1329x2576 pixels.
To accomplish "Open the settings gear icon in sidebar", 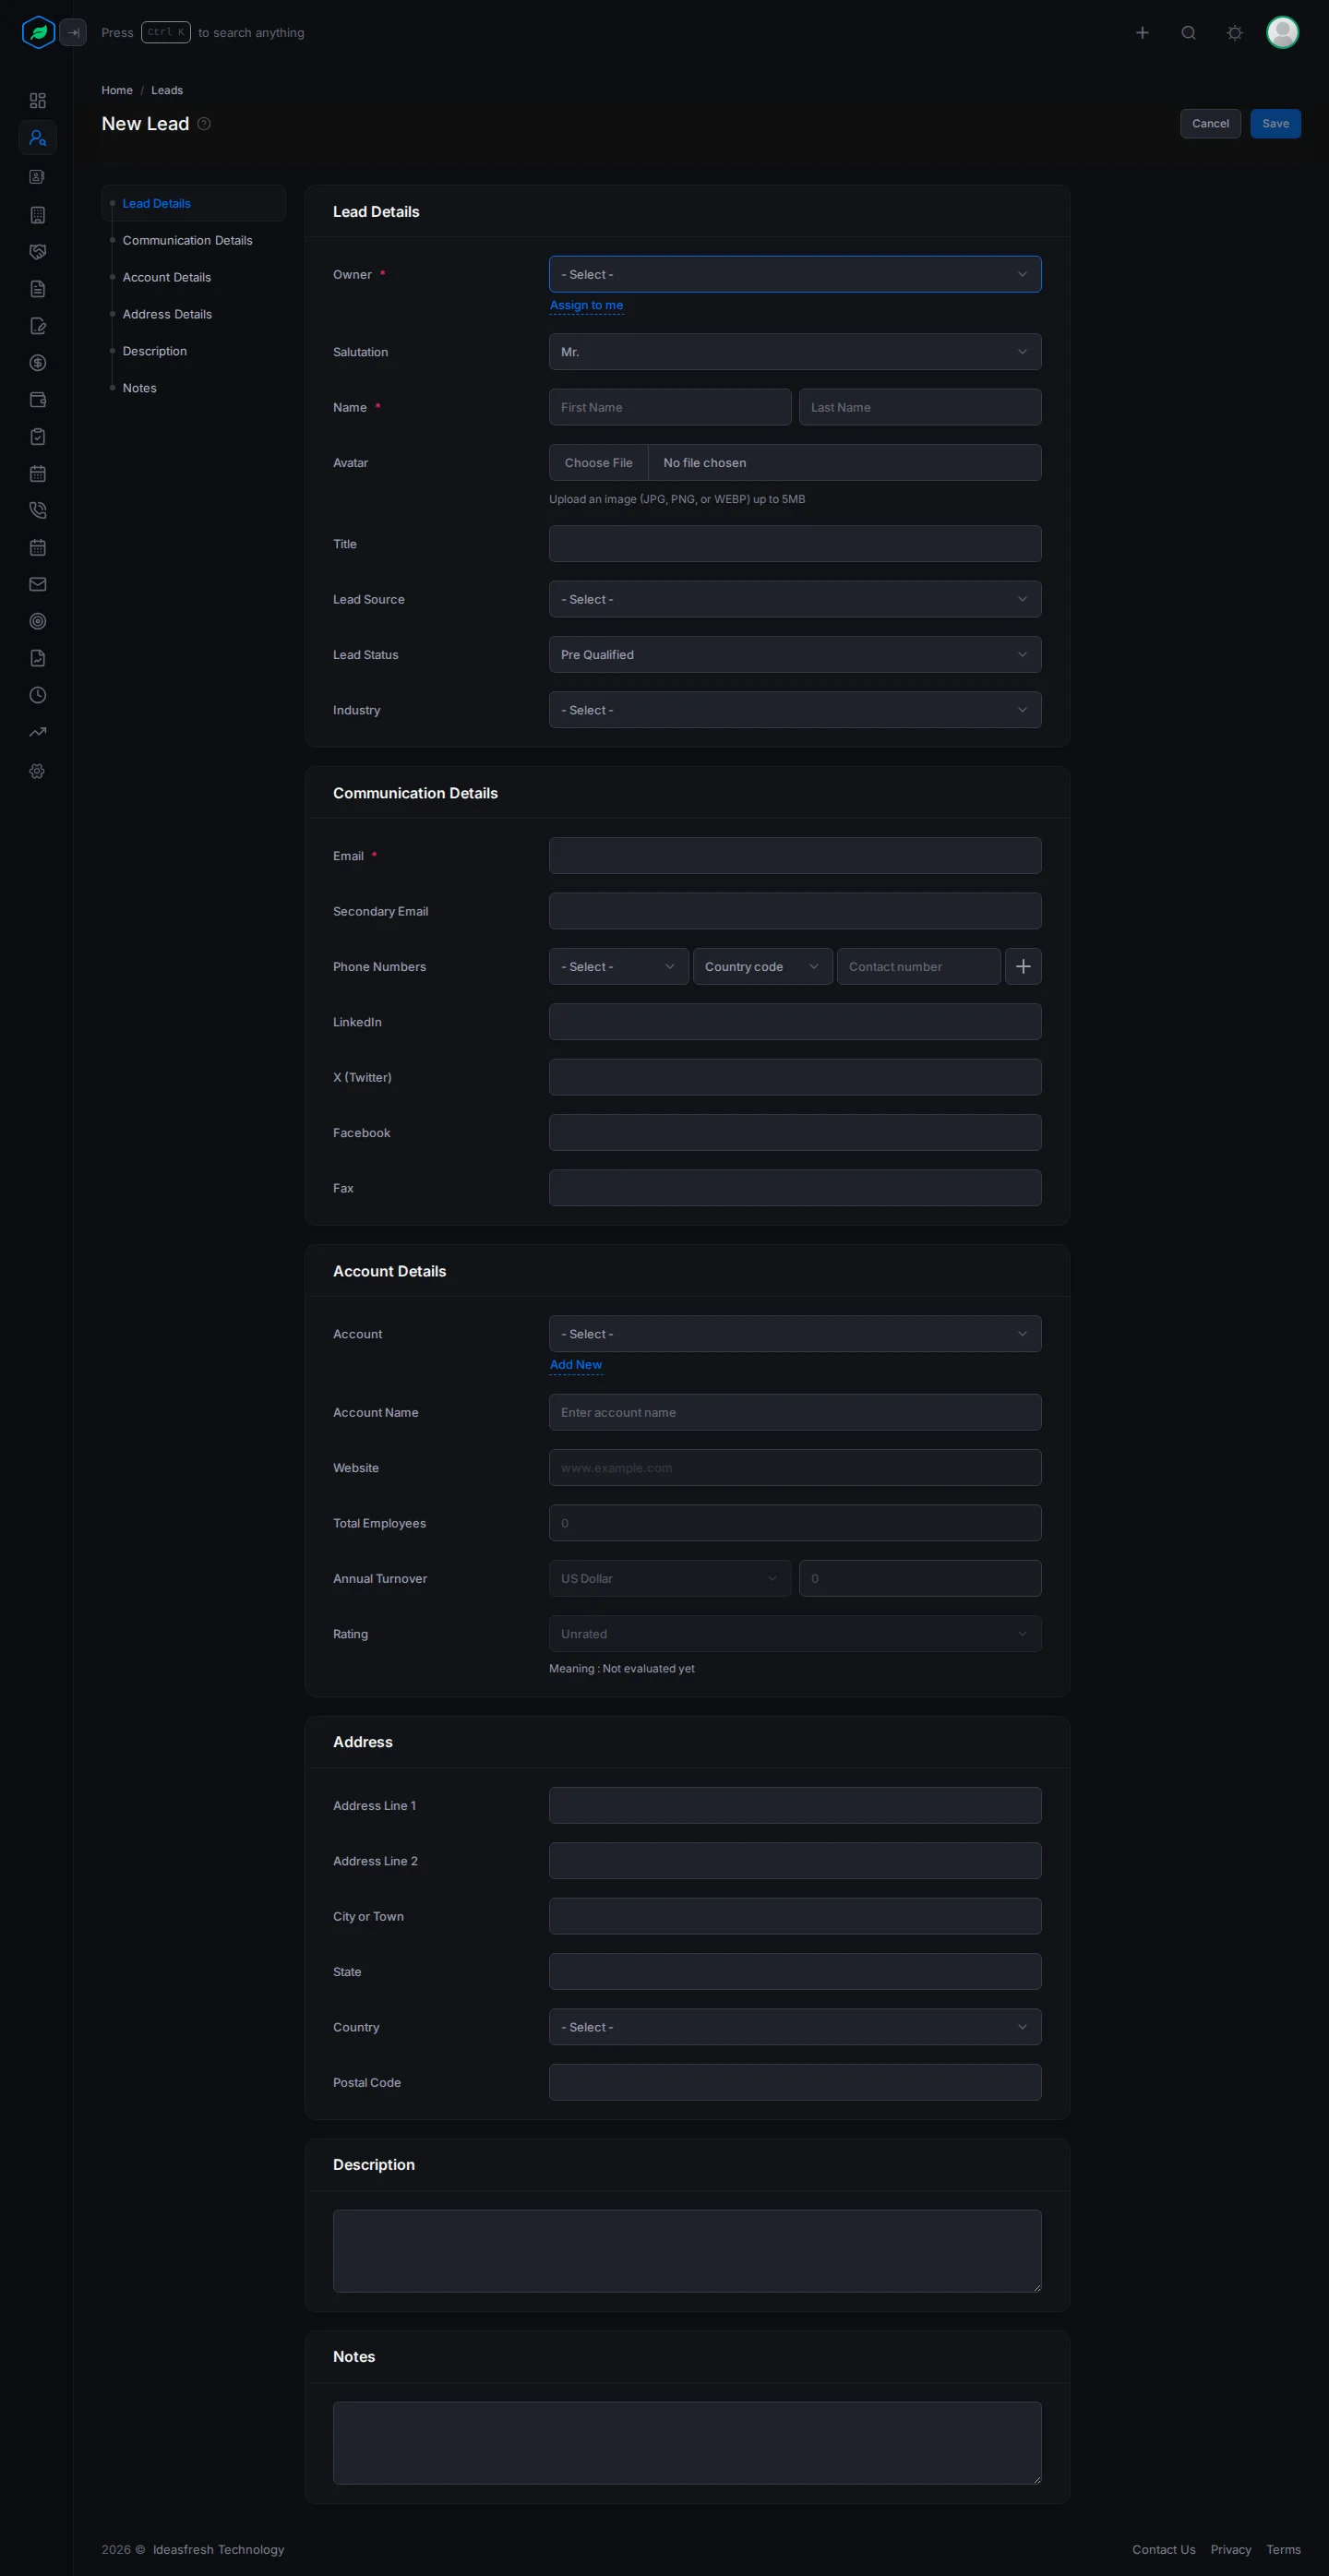I will pos(37,771).
